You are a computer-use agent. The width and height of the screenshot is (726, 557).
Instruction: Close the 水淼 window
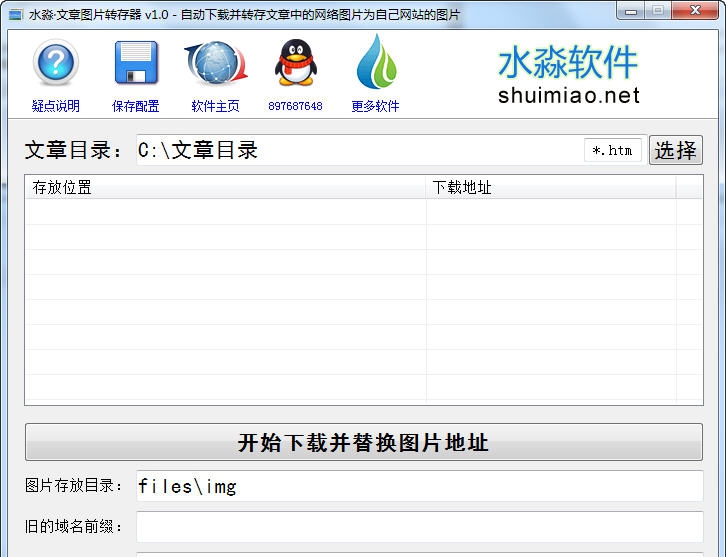click(695, 11)
